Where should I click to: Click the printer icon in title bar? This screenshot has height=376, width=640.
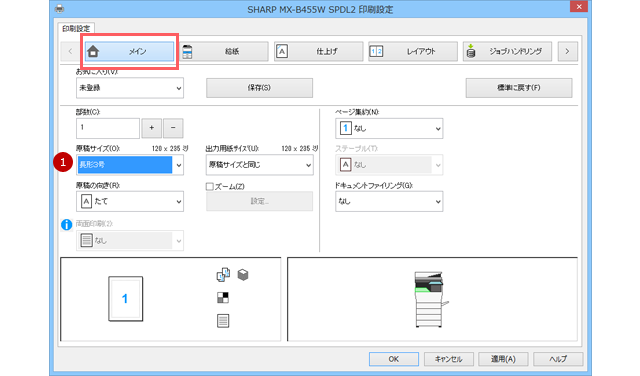[59, 9]
